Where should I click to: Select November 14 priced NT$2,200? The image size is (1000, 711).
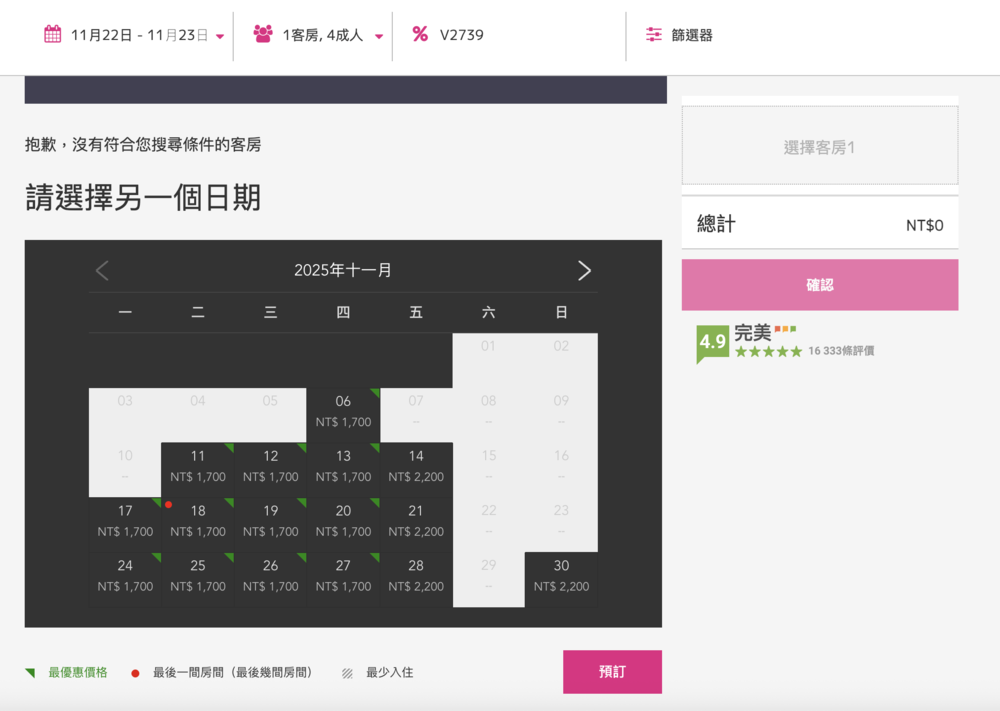tap(416, 466)
